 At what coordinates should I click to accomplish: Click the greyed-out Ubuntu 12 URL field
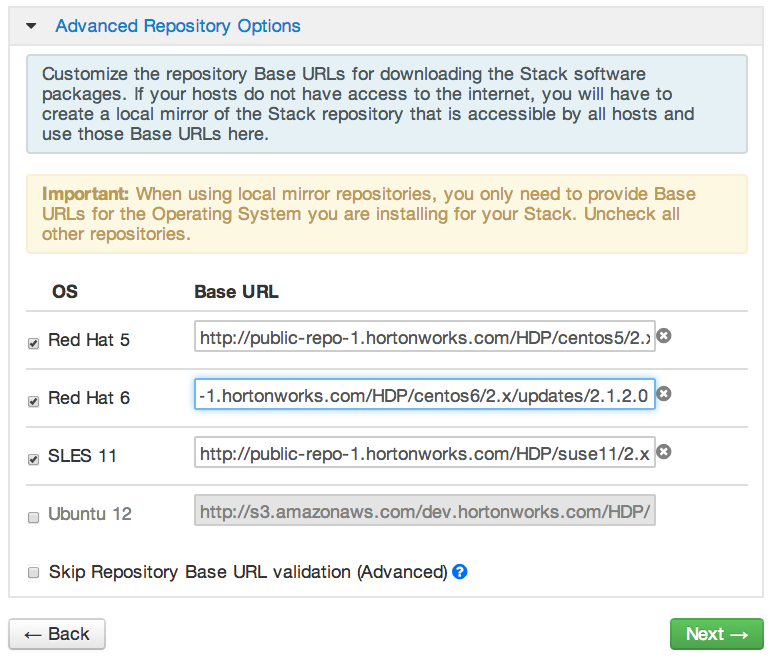pos(425,511)
